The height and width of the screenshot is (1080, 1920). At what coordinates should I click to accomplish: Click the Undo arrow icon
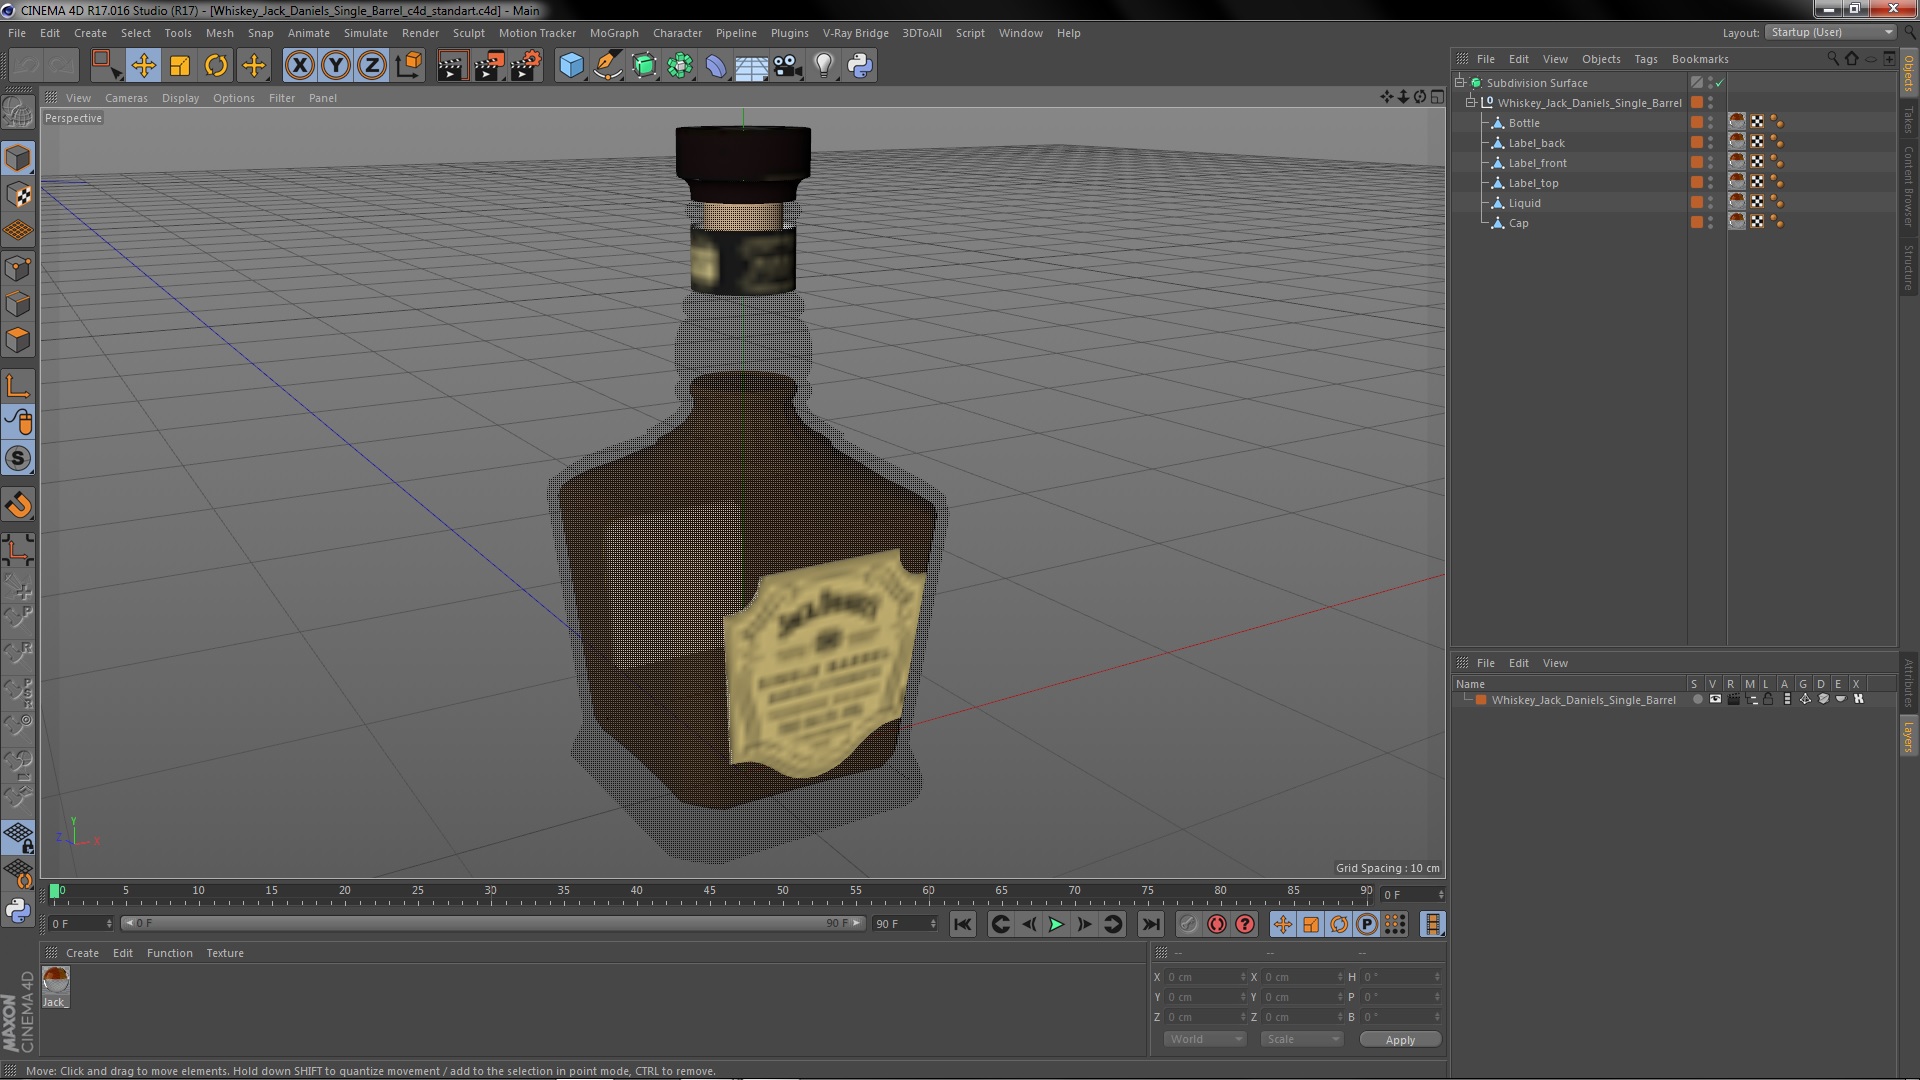[x=26, y=66]
